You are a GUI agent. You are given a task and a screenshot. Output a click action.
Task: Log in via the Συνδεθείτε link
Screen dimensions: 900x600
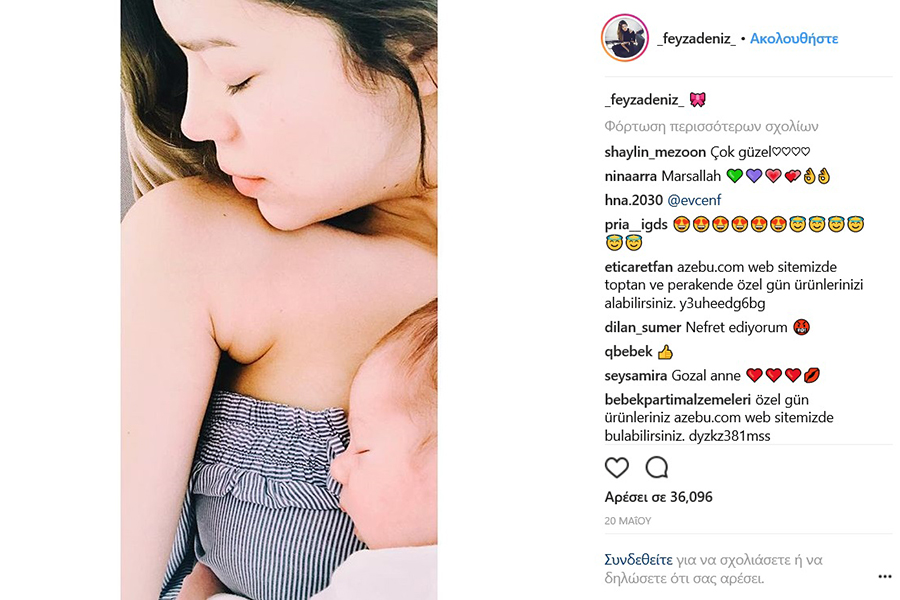(x=638, y=560)
